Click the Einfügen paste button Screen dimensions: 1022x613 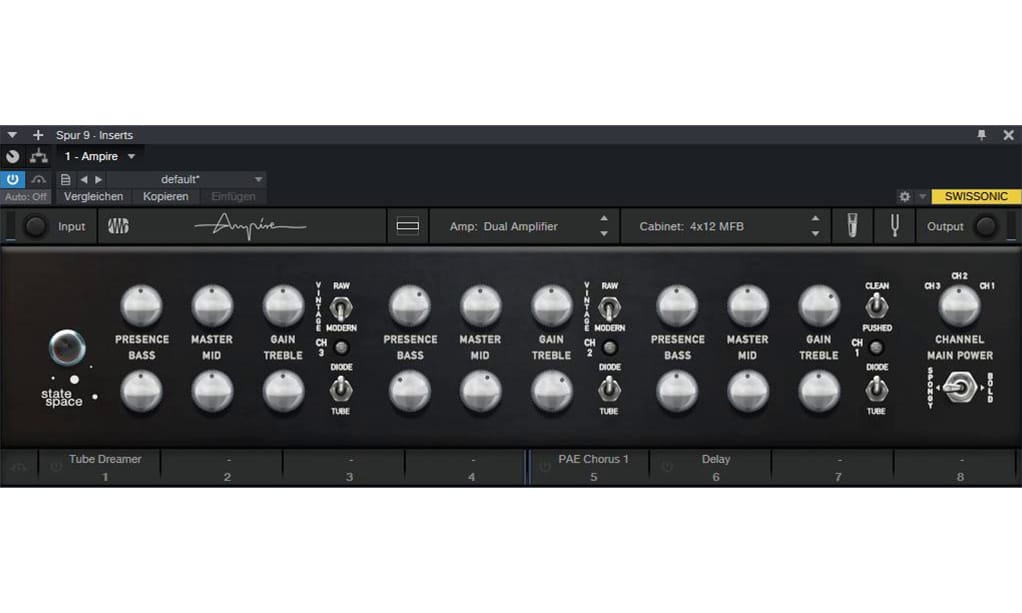click(233, 196)
